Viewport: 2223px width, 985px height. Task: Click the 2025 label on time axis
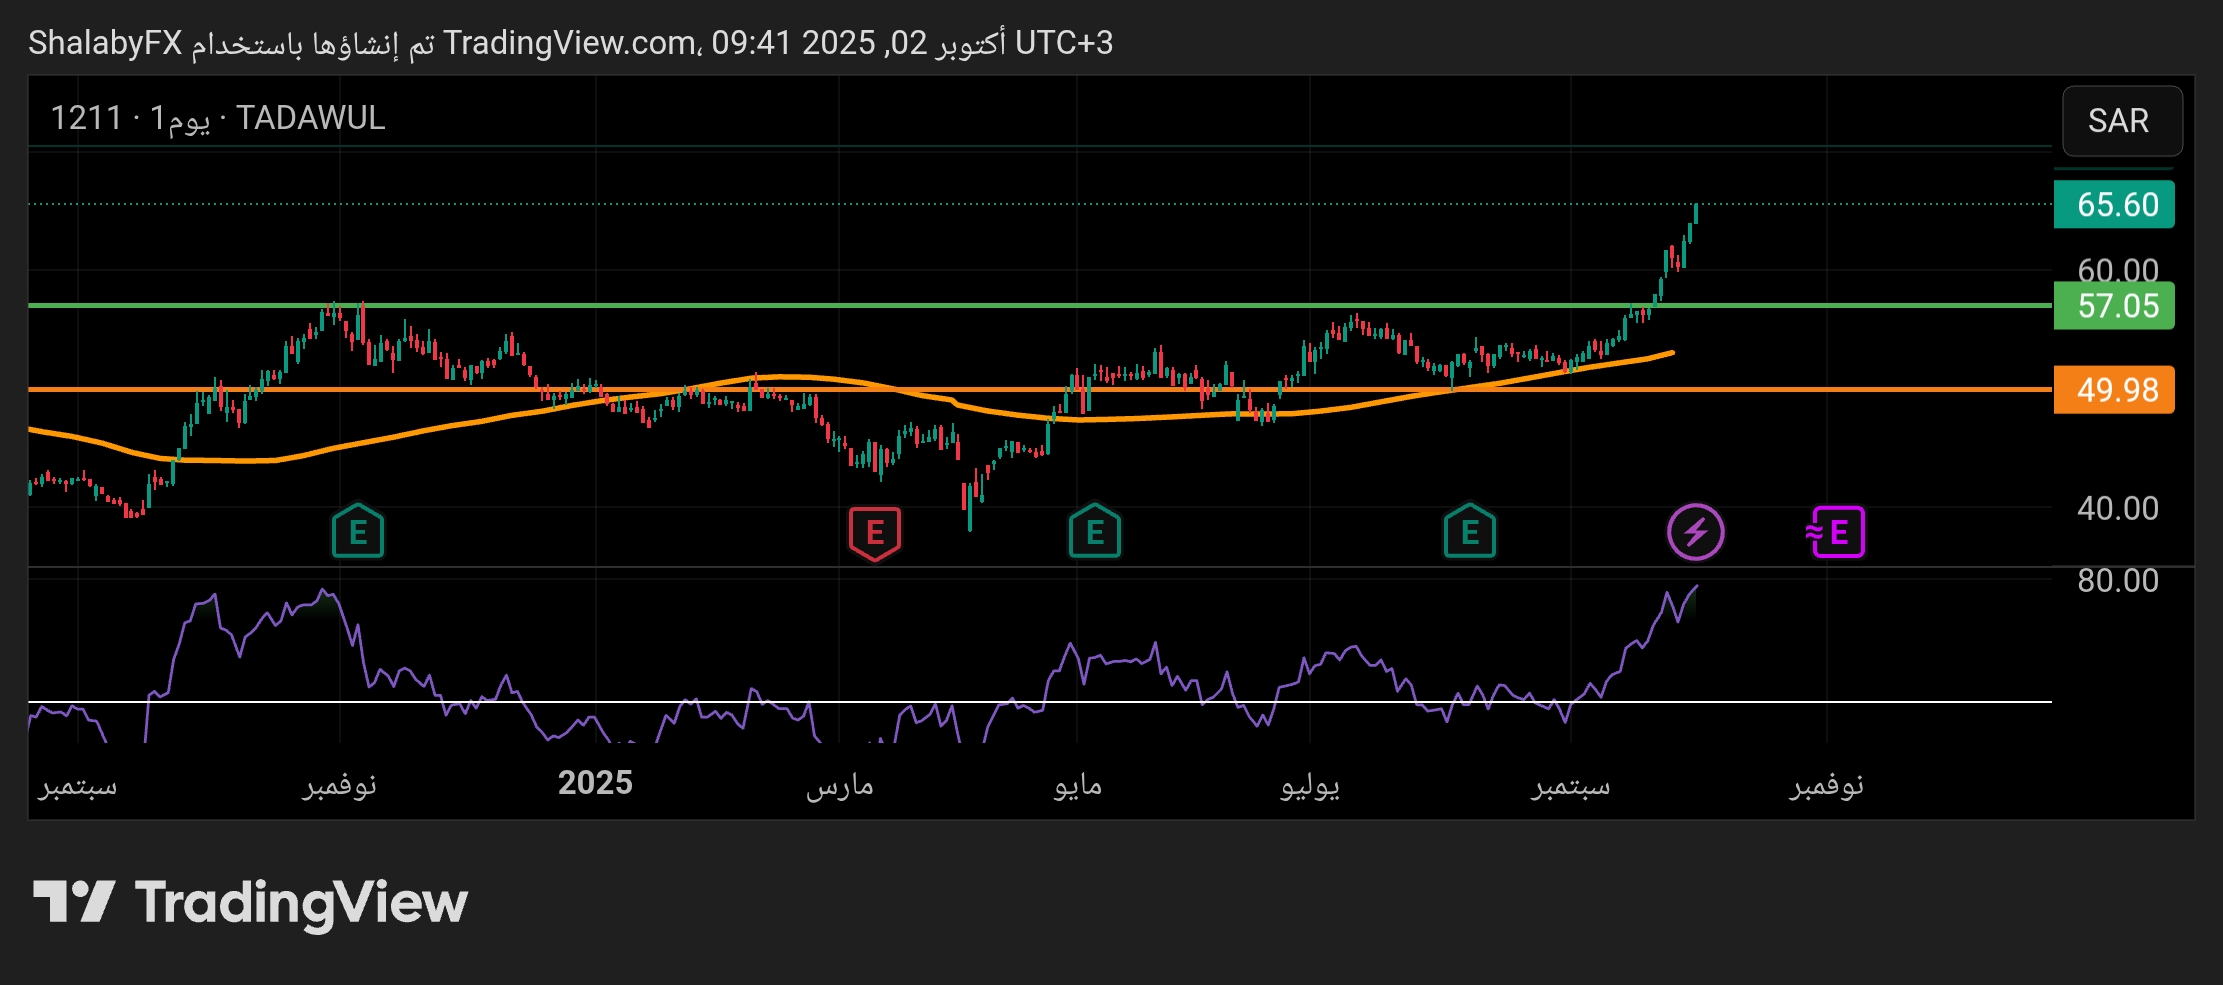pyautogui.click(x=595, y=783)
